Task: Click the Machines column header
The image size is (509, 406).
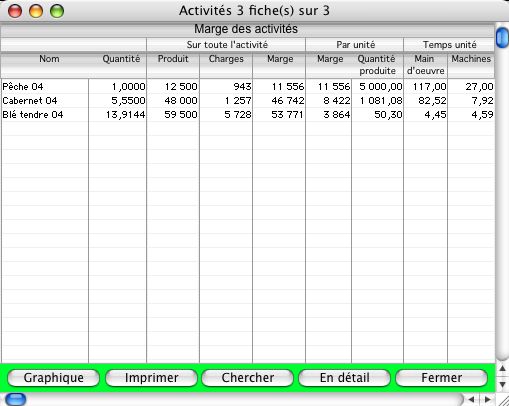Action: (x=471, y=59)
